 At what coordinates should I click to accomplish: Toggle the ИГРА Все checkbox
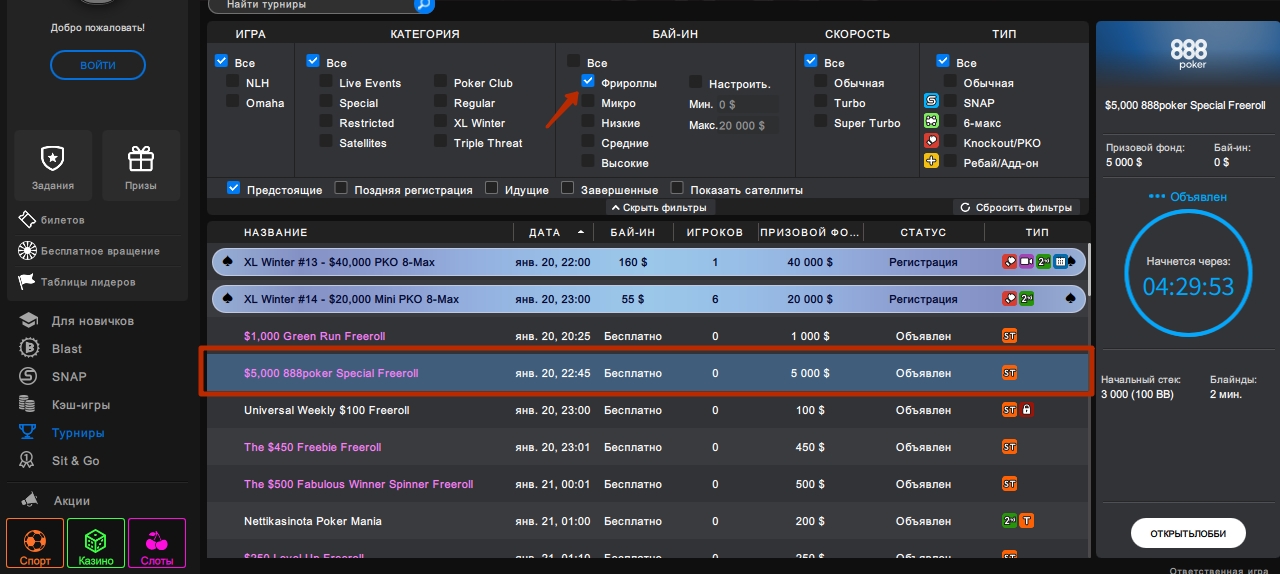[222, 62]
